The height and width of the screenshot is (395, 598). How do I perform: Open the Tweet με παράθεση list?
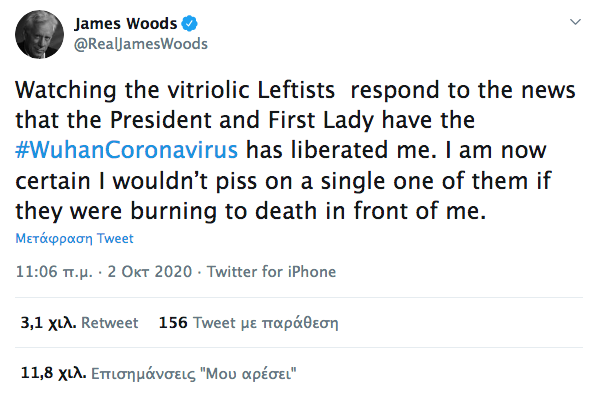click(266, 323)
